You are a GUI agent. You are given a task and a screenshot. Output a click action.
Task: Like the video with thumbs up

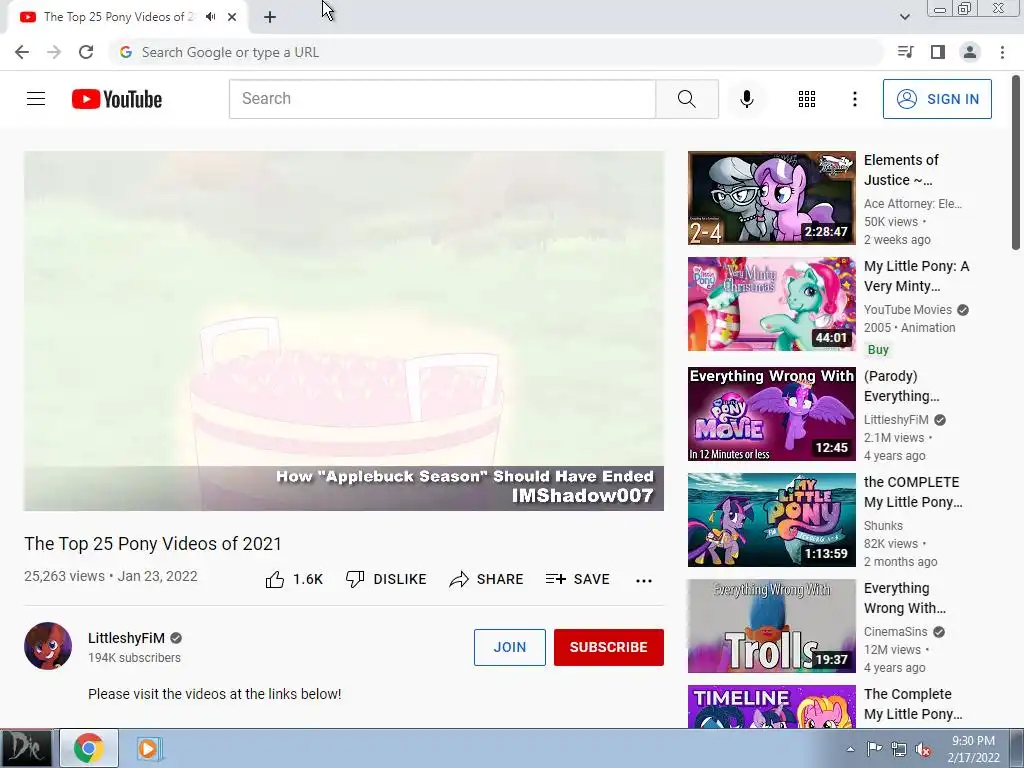294,579
